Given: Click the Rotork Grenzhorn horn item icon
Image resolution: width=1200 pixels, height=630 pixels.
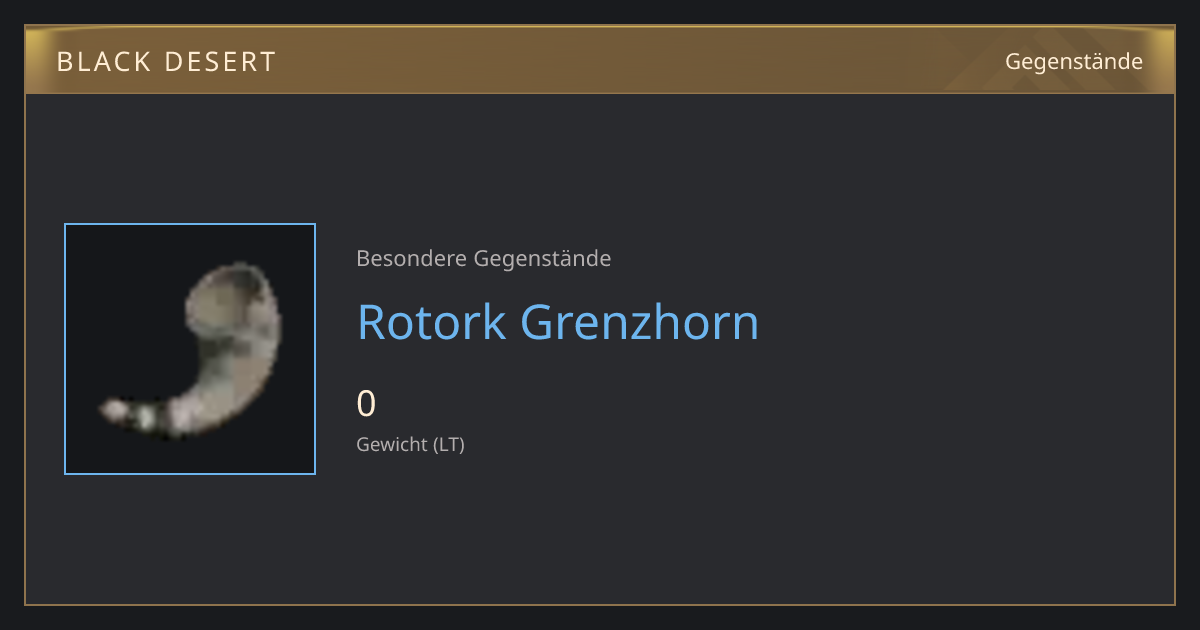Looking at the screenshot, I should coord(190,349).
